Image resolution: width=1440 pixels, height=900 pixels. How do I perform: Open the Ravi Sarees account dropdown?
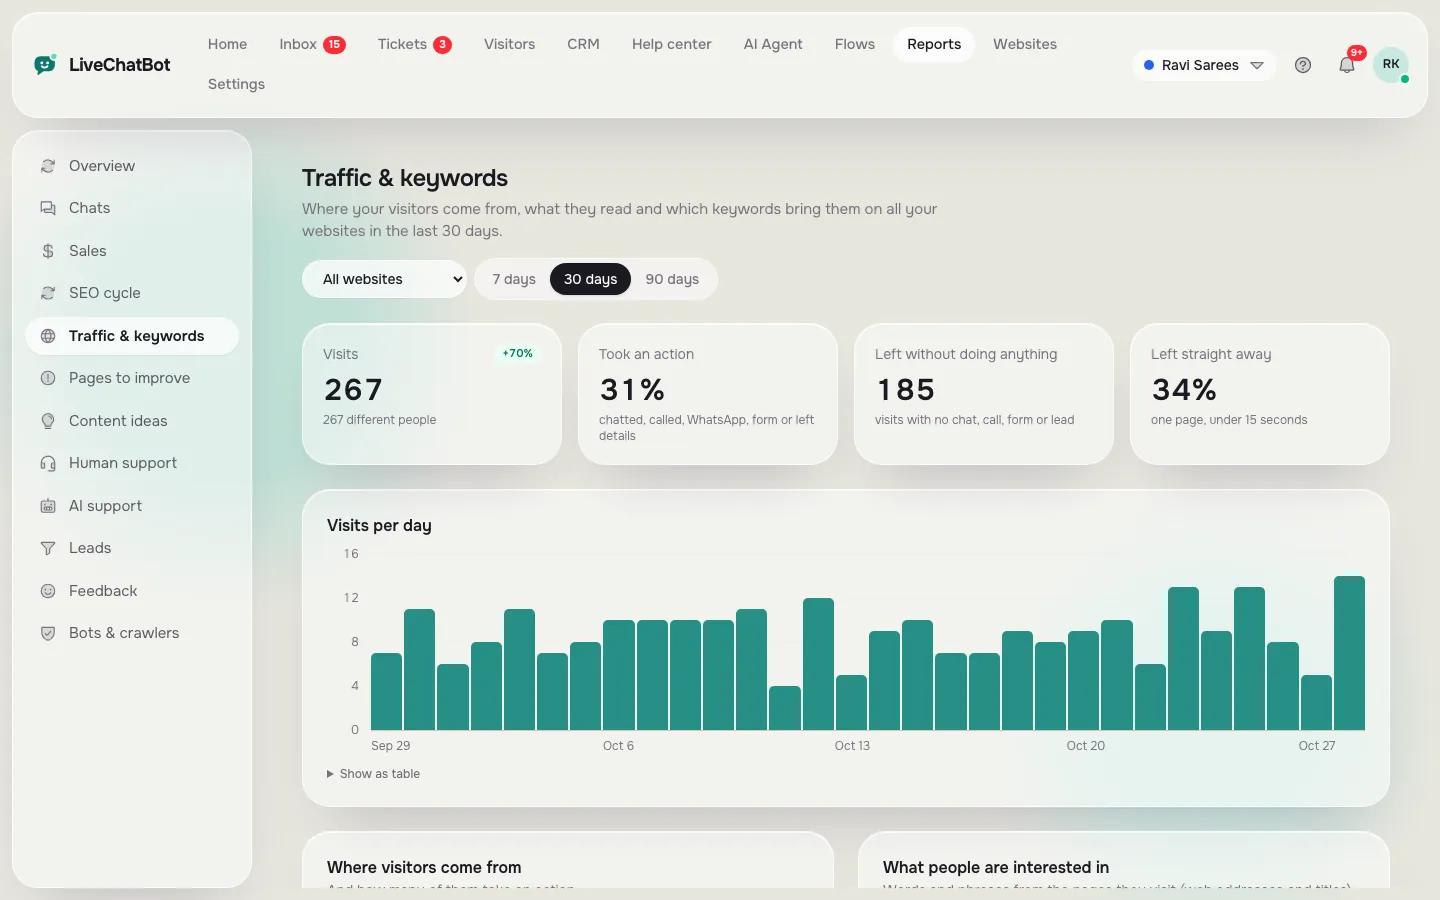(1204, 65)
